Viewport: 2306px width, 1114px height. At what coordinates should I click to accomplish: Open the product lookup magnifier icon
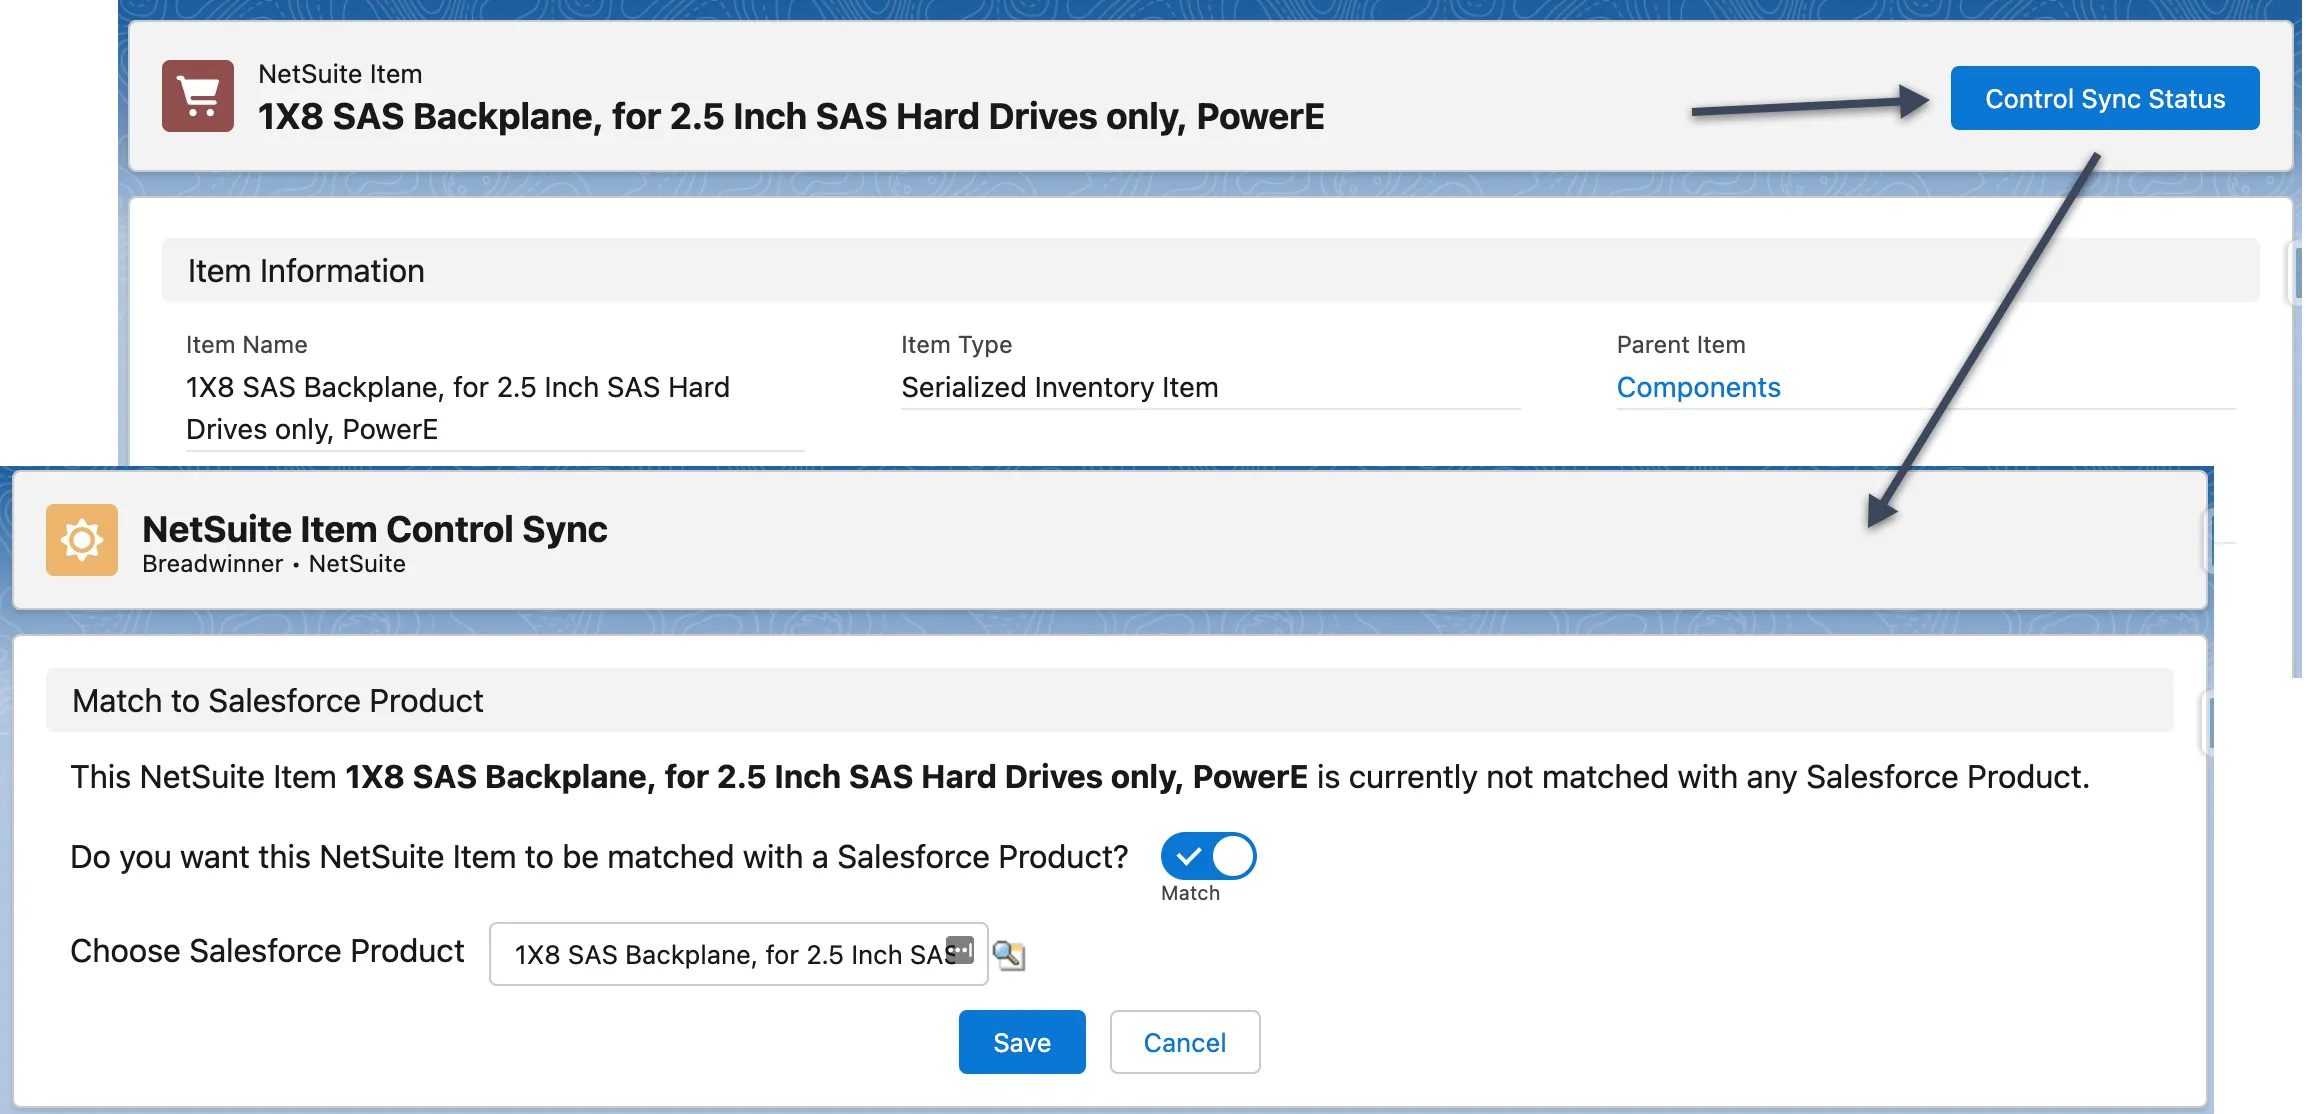(x=1009, y=955)
